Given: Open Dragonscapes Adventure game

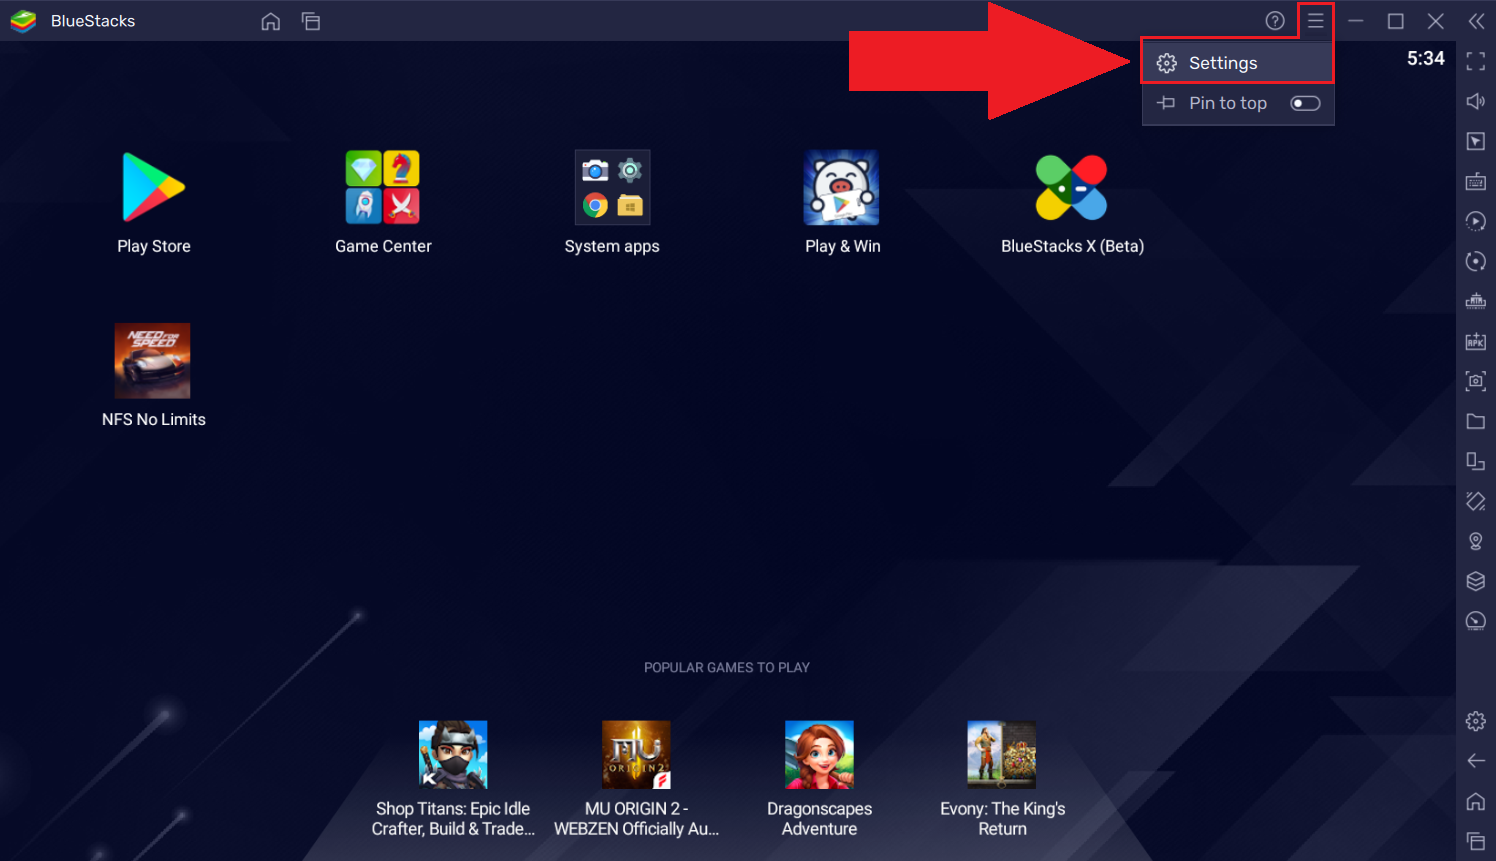Looking at the screenshot, I should (x=819, y=755).
